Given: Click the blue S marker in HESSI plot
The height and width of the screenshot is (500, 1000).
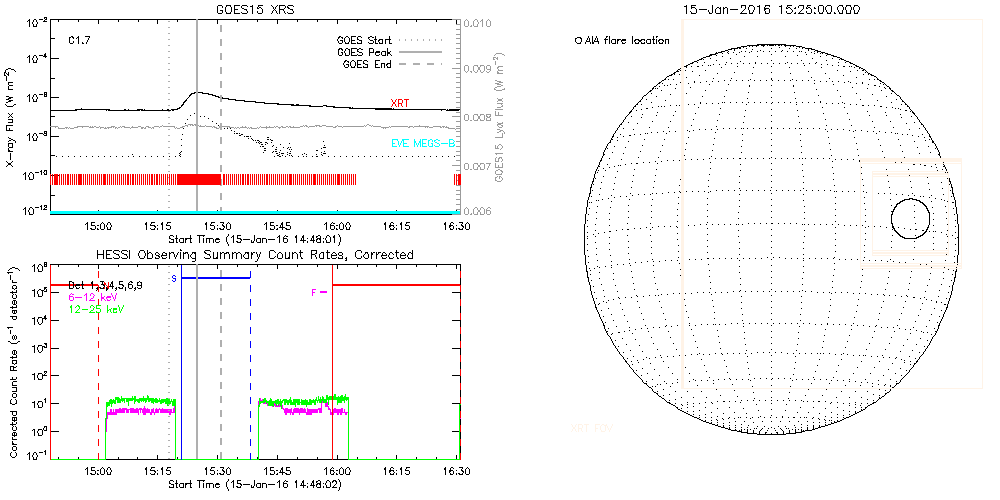Looking at the screenshot, I should (x=174, y=278).
